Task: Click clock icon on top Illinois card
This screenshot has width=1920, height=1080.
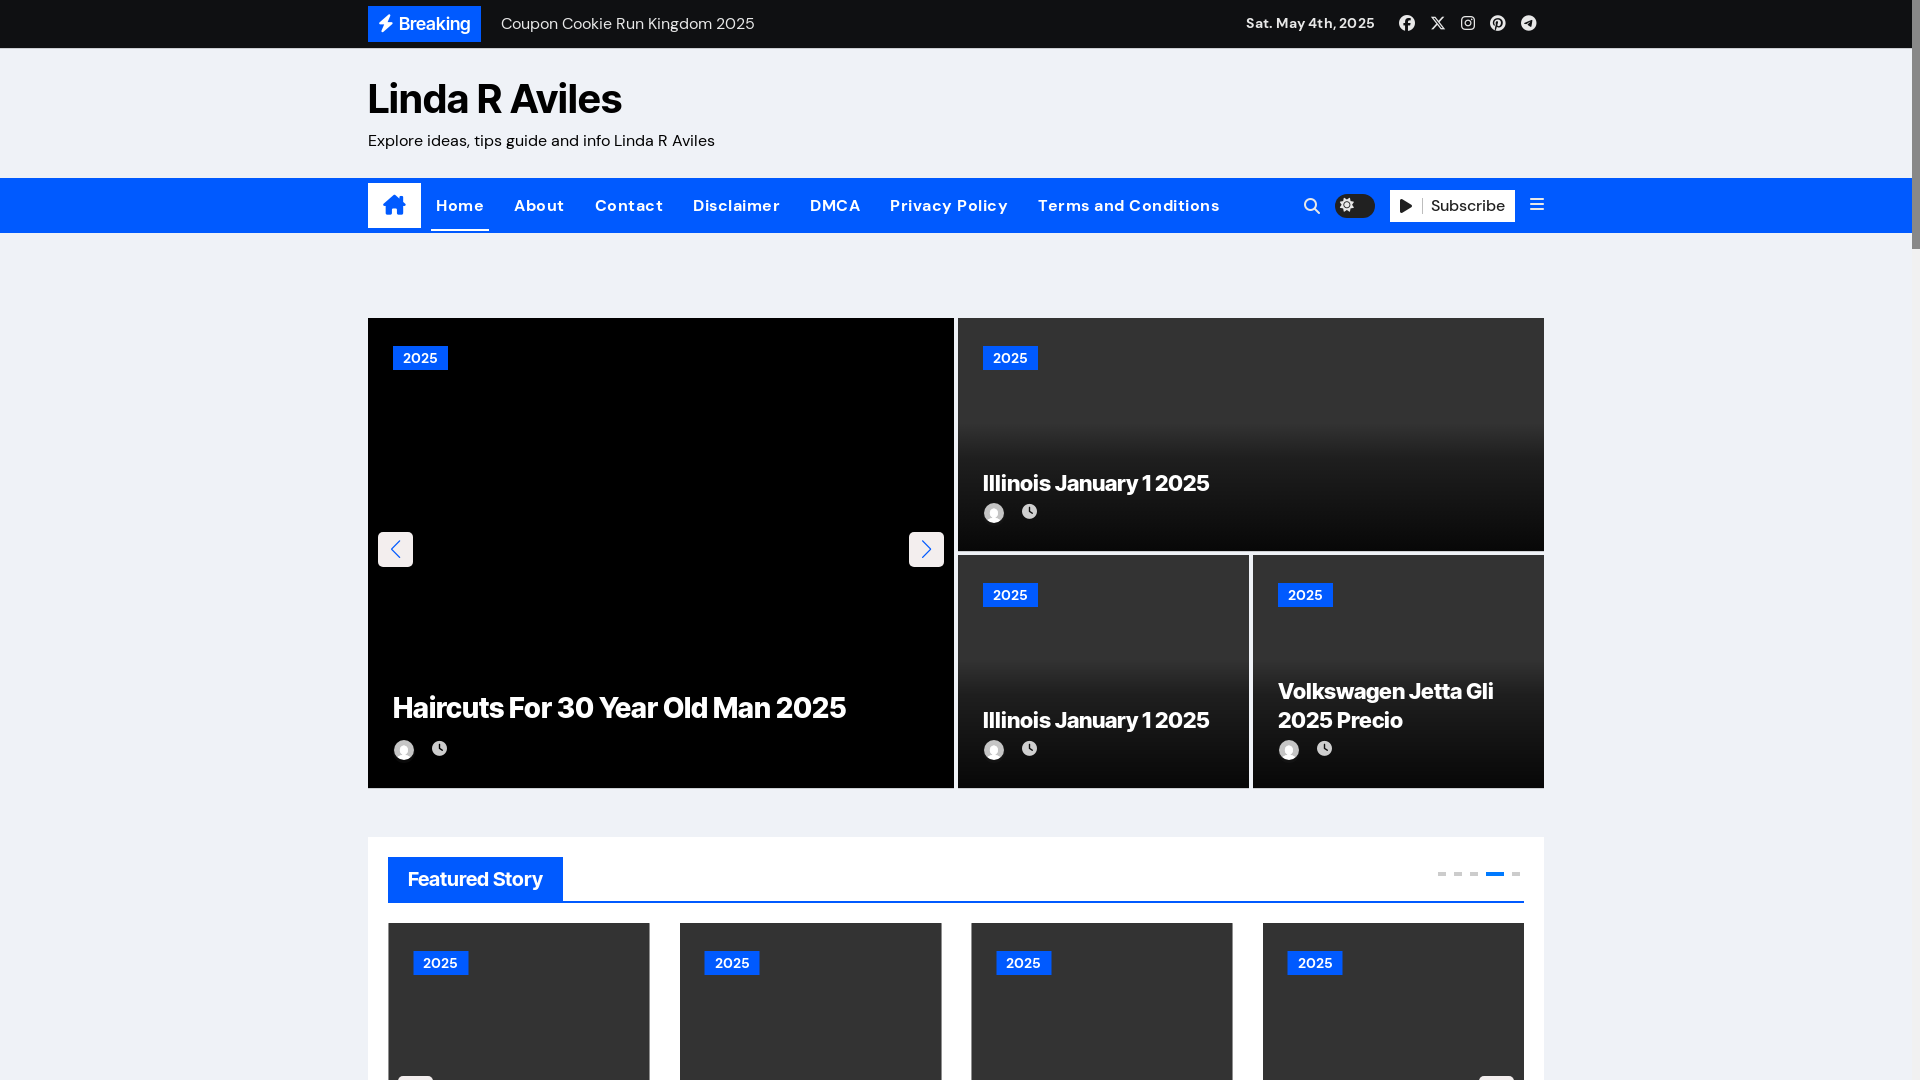Action: point(1029,511)
